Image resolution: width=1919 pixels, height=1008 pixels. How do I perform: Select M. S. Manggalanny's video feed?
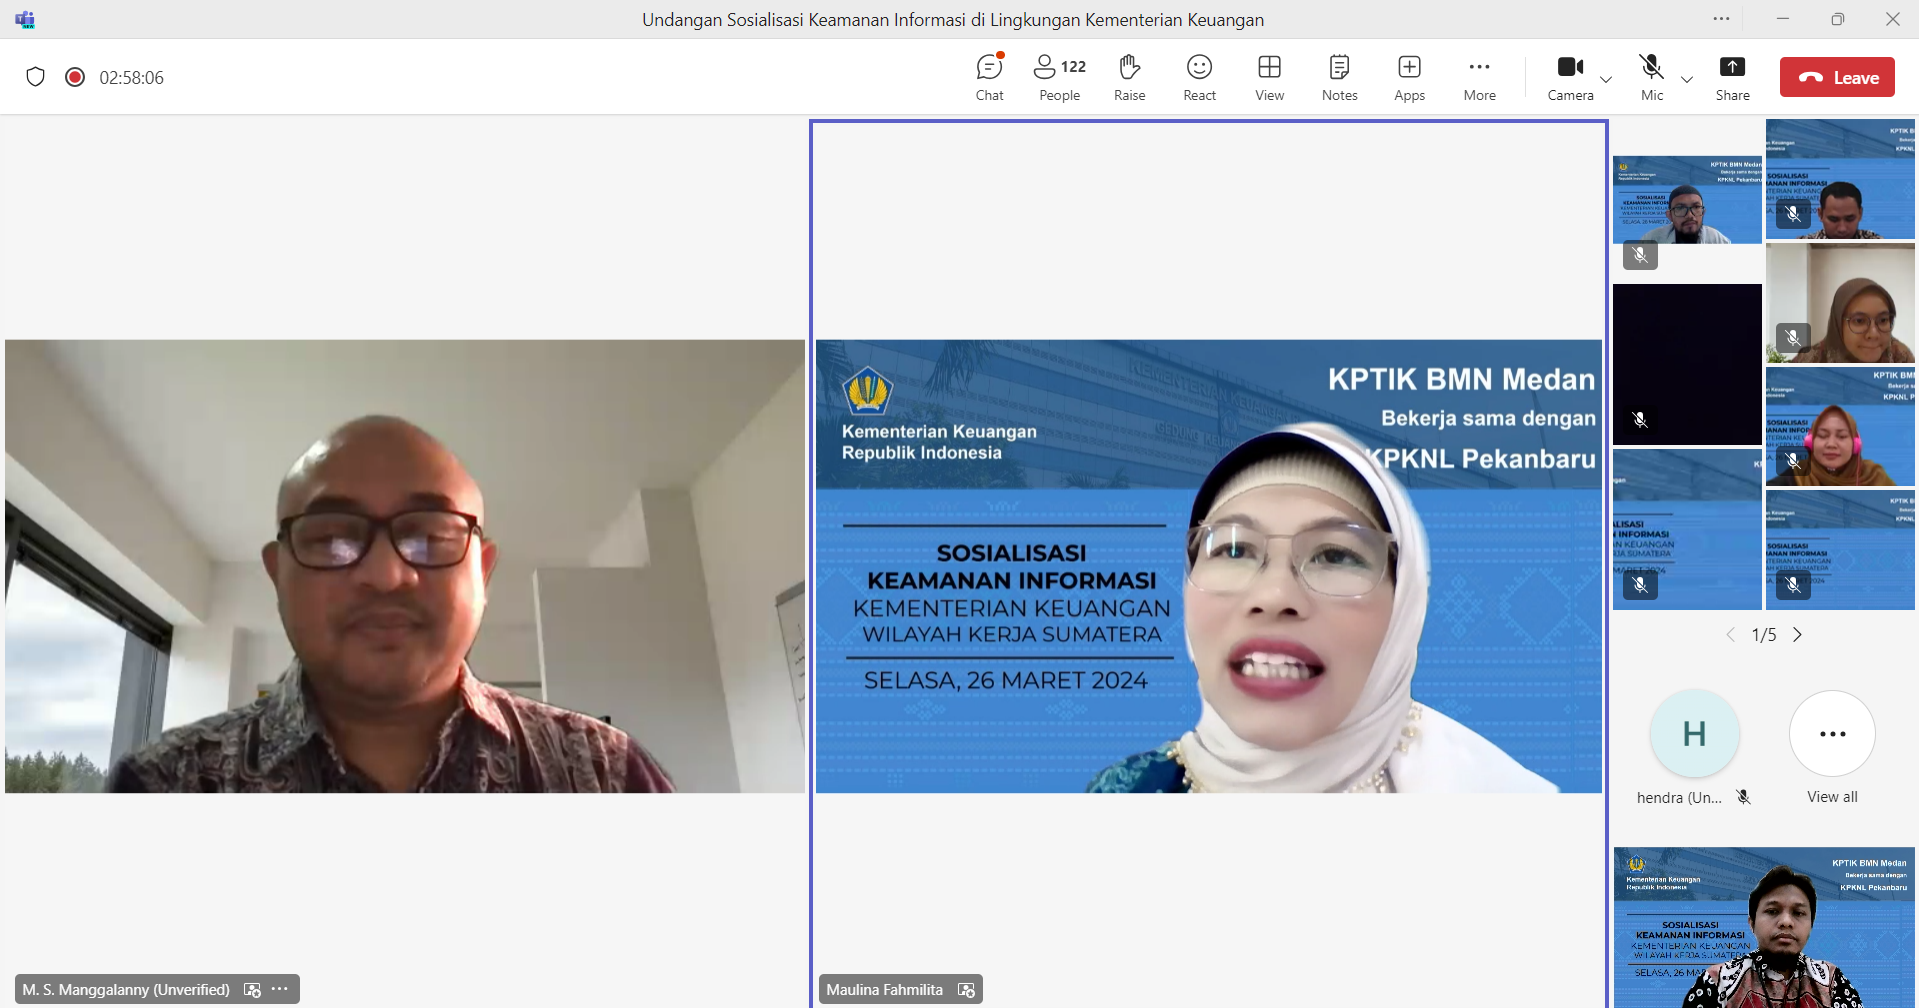pos(405,566)
